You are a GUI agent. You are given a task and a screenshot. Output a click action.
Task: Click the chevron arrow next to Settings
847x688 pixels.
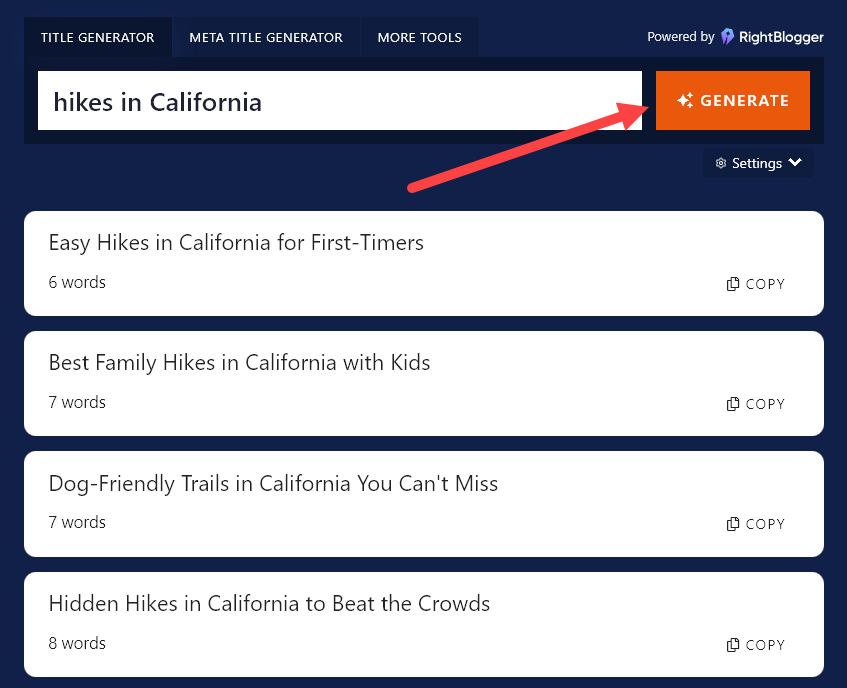point(795,163)
